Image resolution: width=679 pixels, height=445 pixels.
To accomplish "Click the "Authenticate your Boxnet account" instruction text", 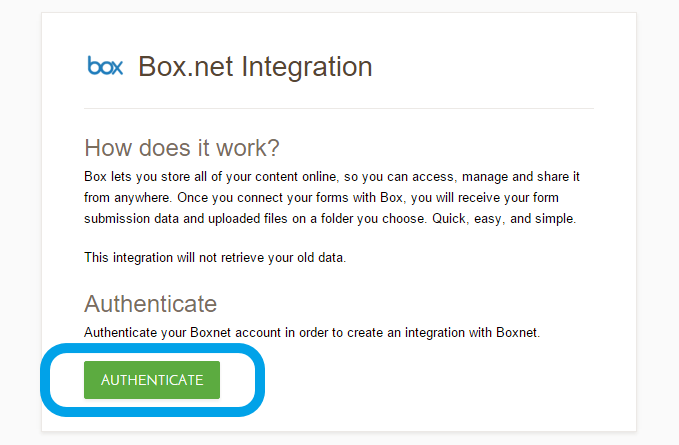I will (x=312, y=332).
